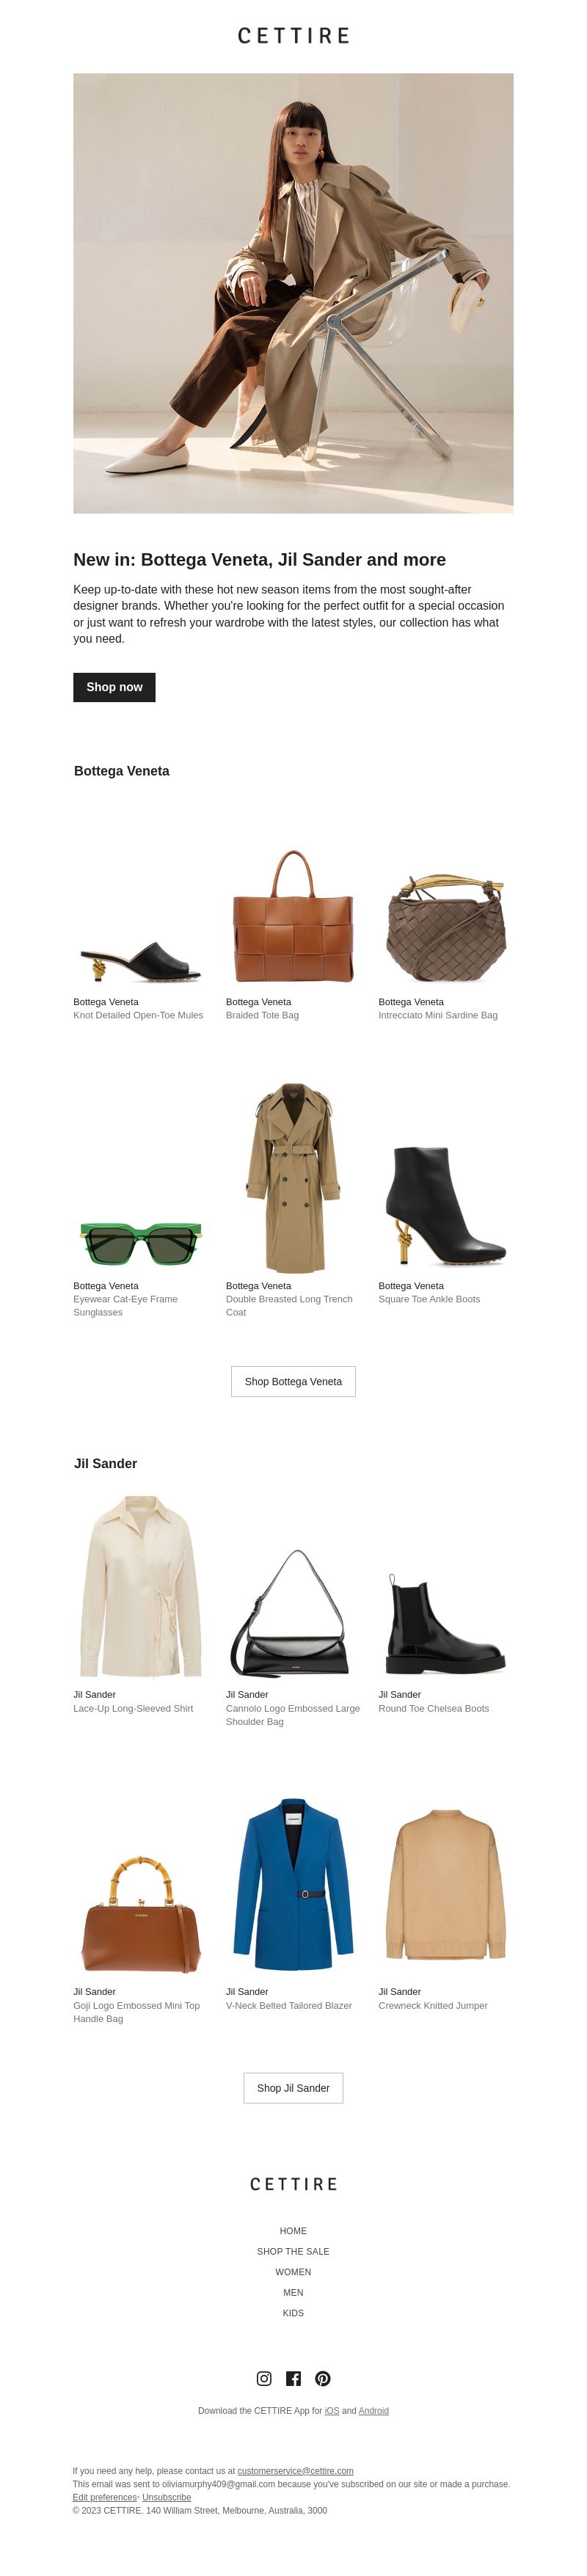Open the Facebook social icon
The image size is (587, 2576).
click(293, 2378)
